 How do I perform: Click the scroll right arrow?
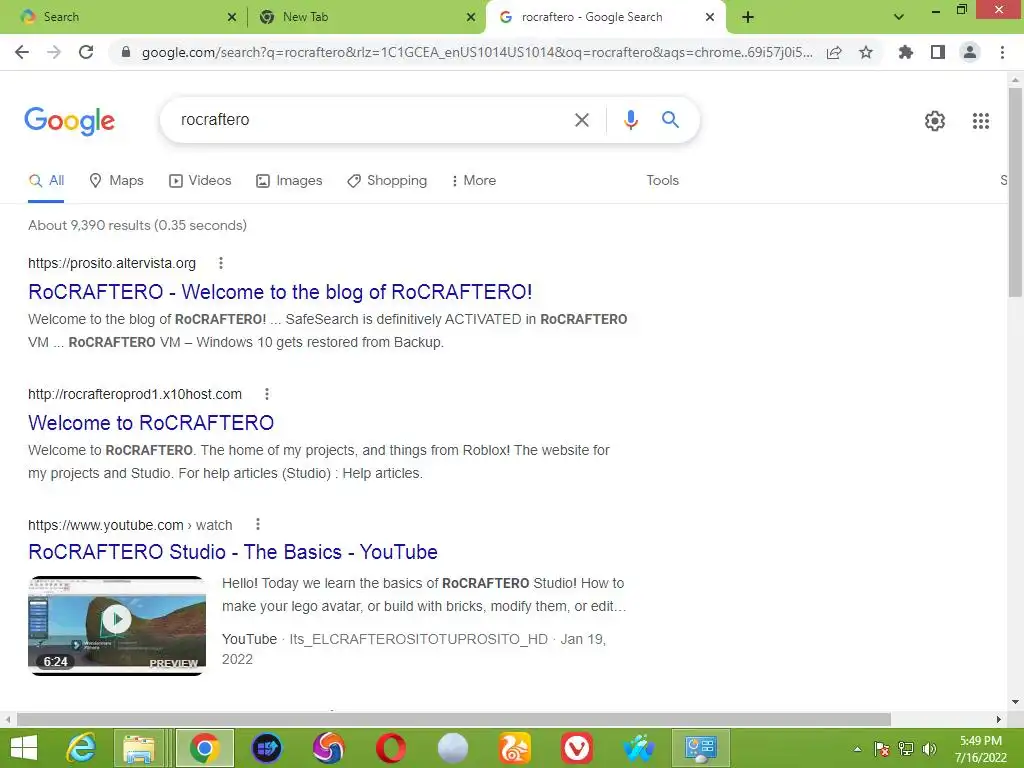(x=999, y=720)
